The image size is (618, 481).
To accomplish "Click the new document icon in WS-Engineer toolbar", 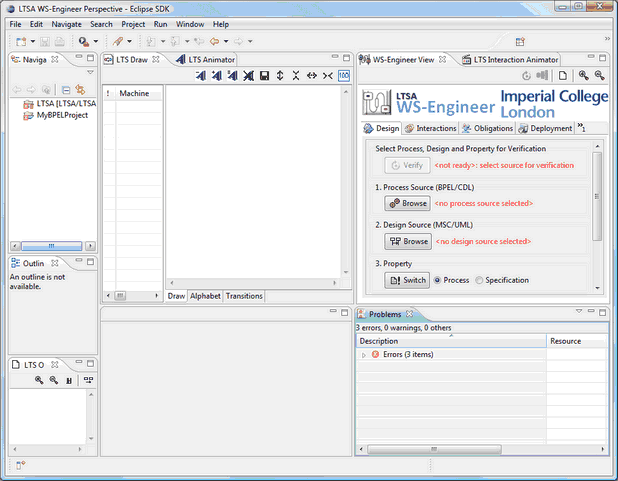I will [563, 76].
